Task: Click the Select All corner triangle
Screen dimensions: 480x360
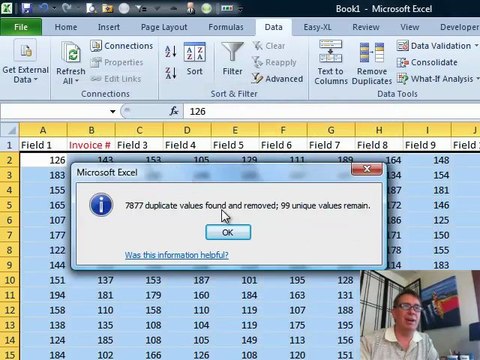Action: point(10,130)
